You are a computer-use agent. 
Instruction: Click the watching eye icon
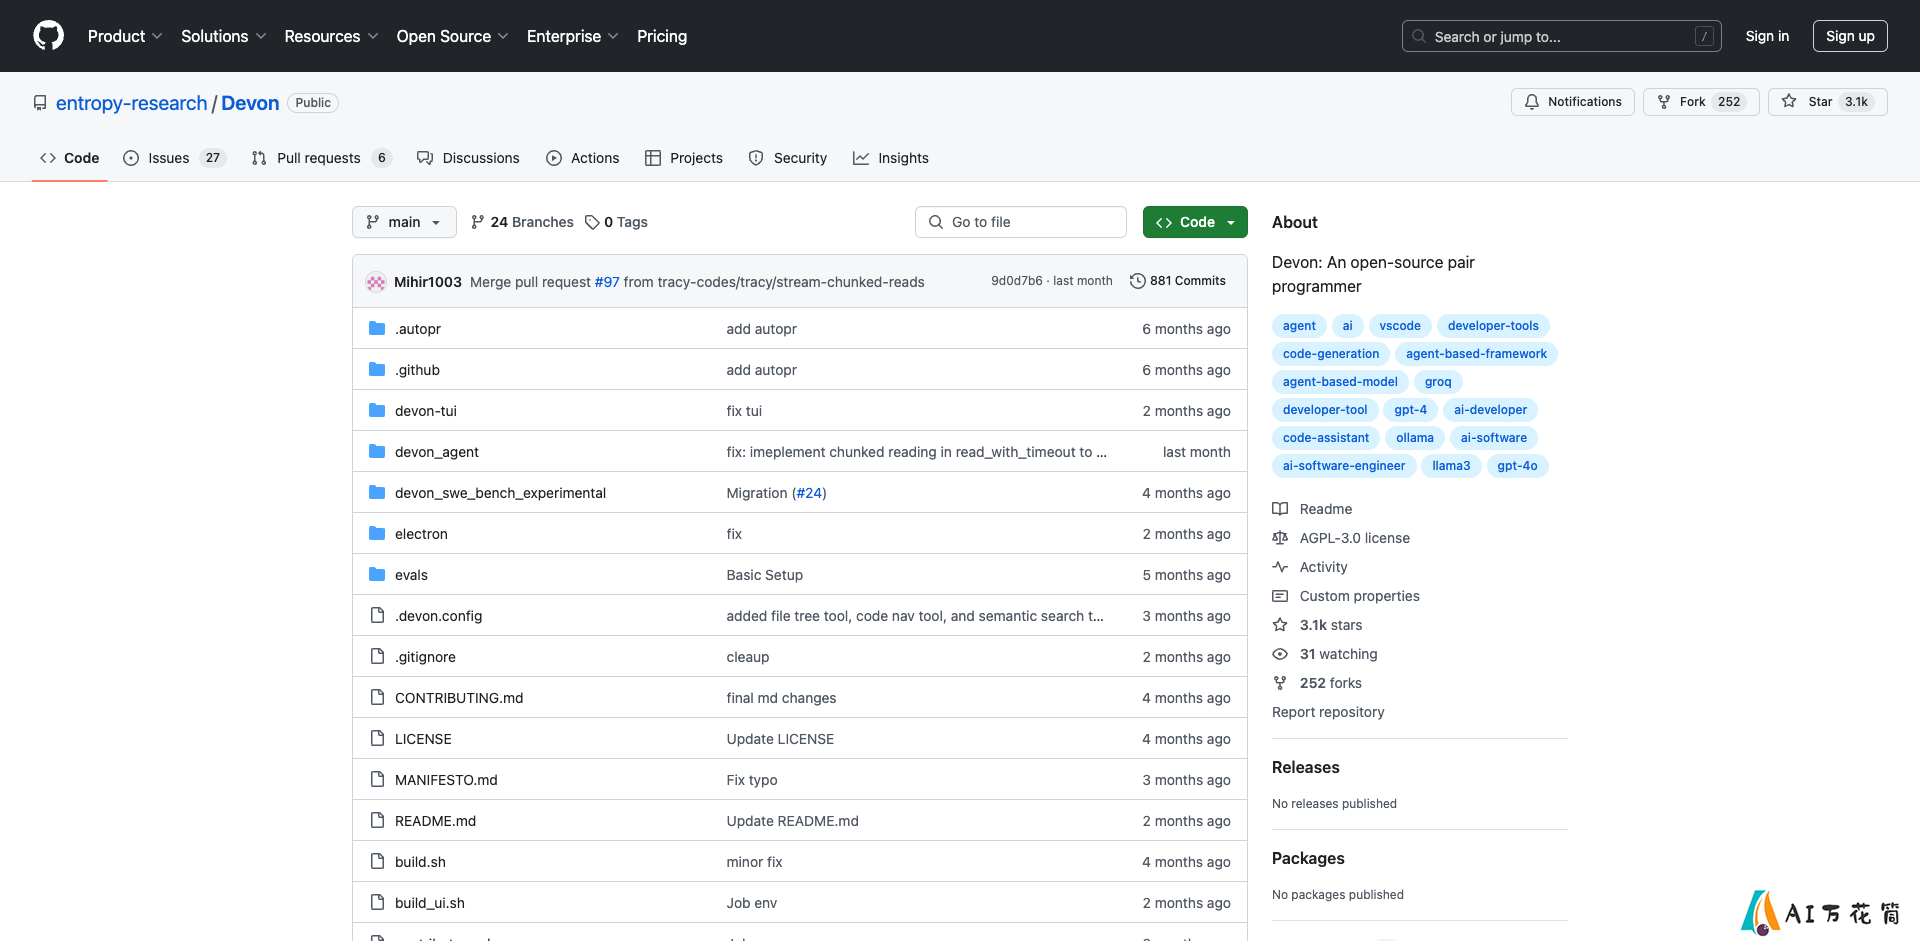1280,654
